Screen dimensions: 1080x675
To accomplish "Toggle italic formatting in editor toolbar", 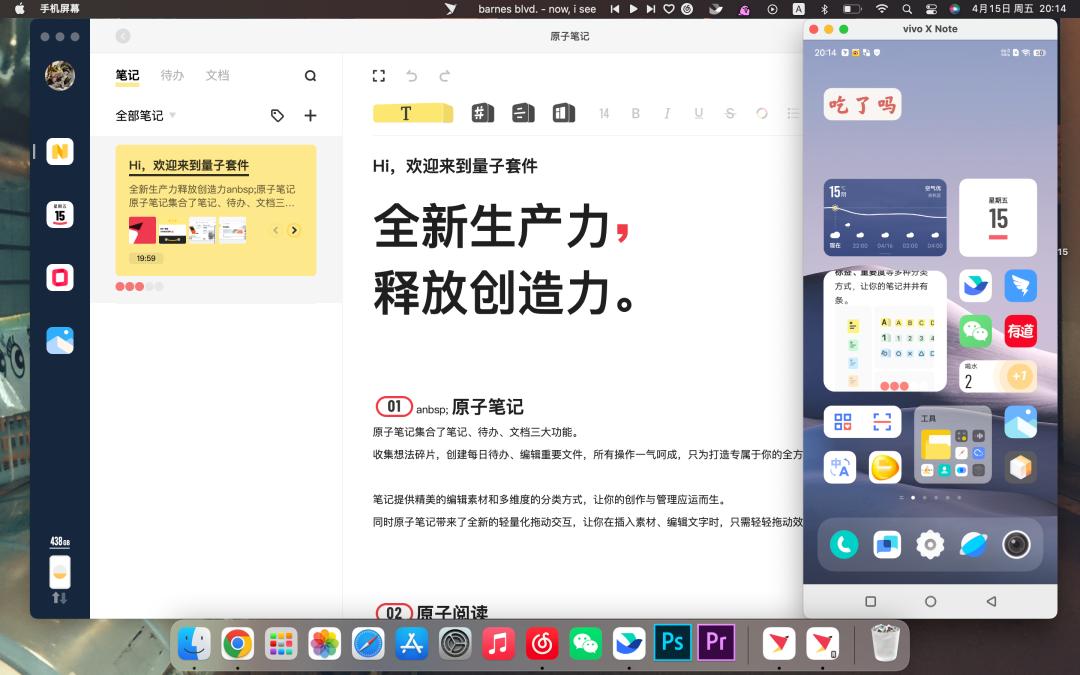I will [x=667, y=114].
